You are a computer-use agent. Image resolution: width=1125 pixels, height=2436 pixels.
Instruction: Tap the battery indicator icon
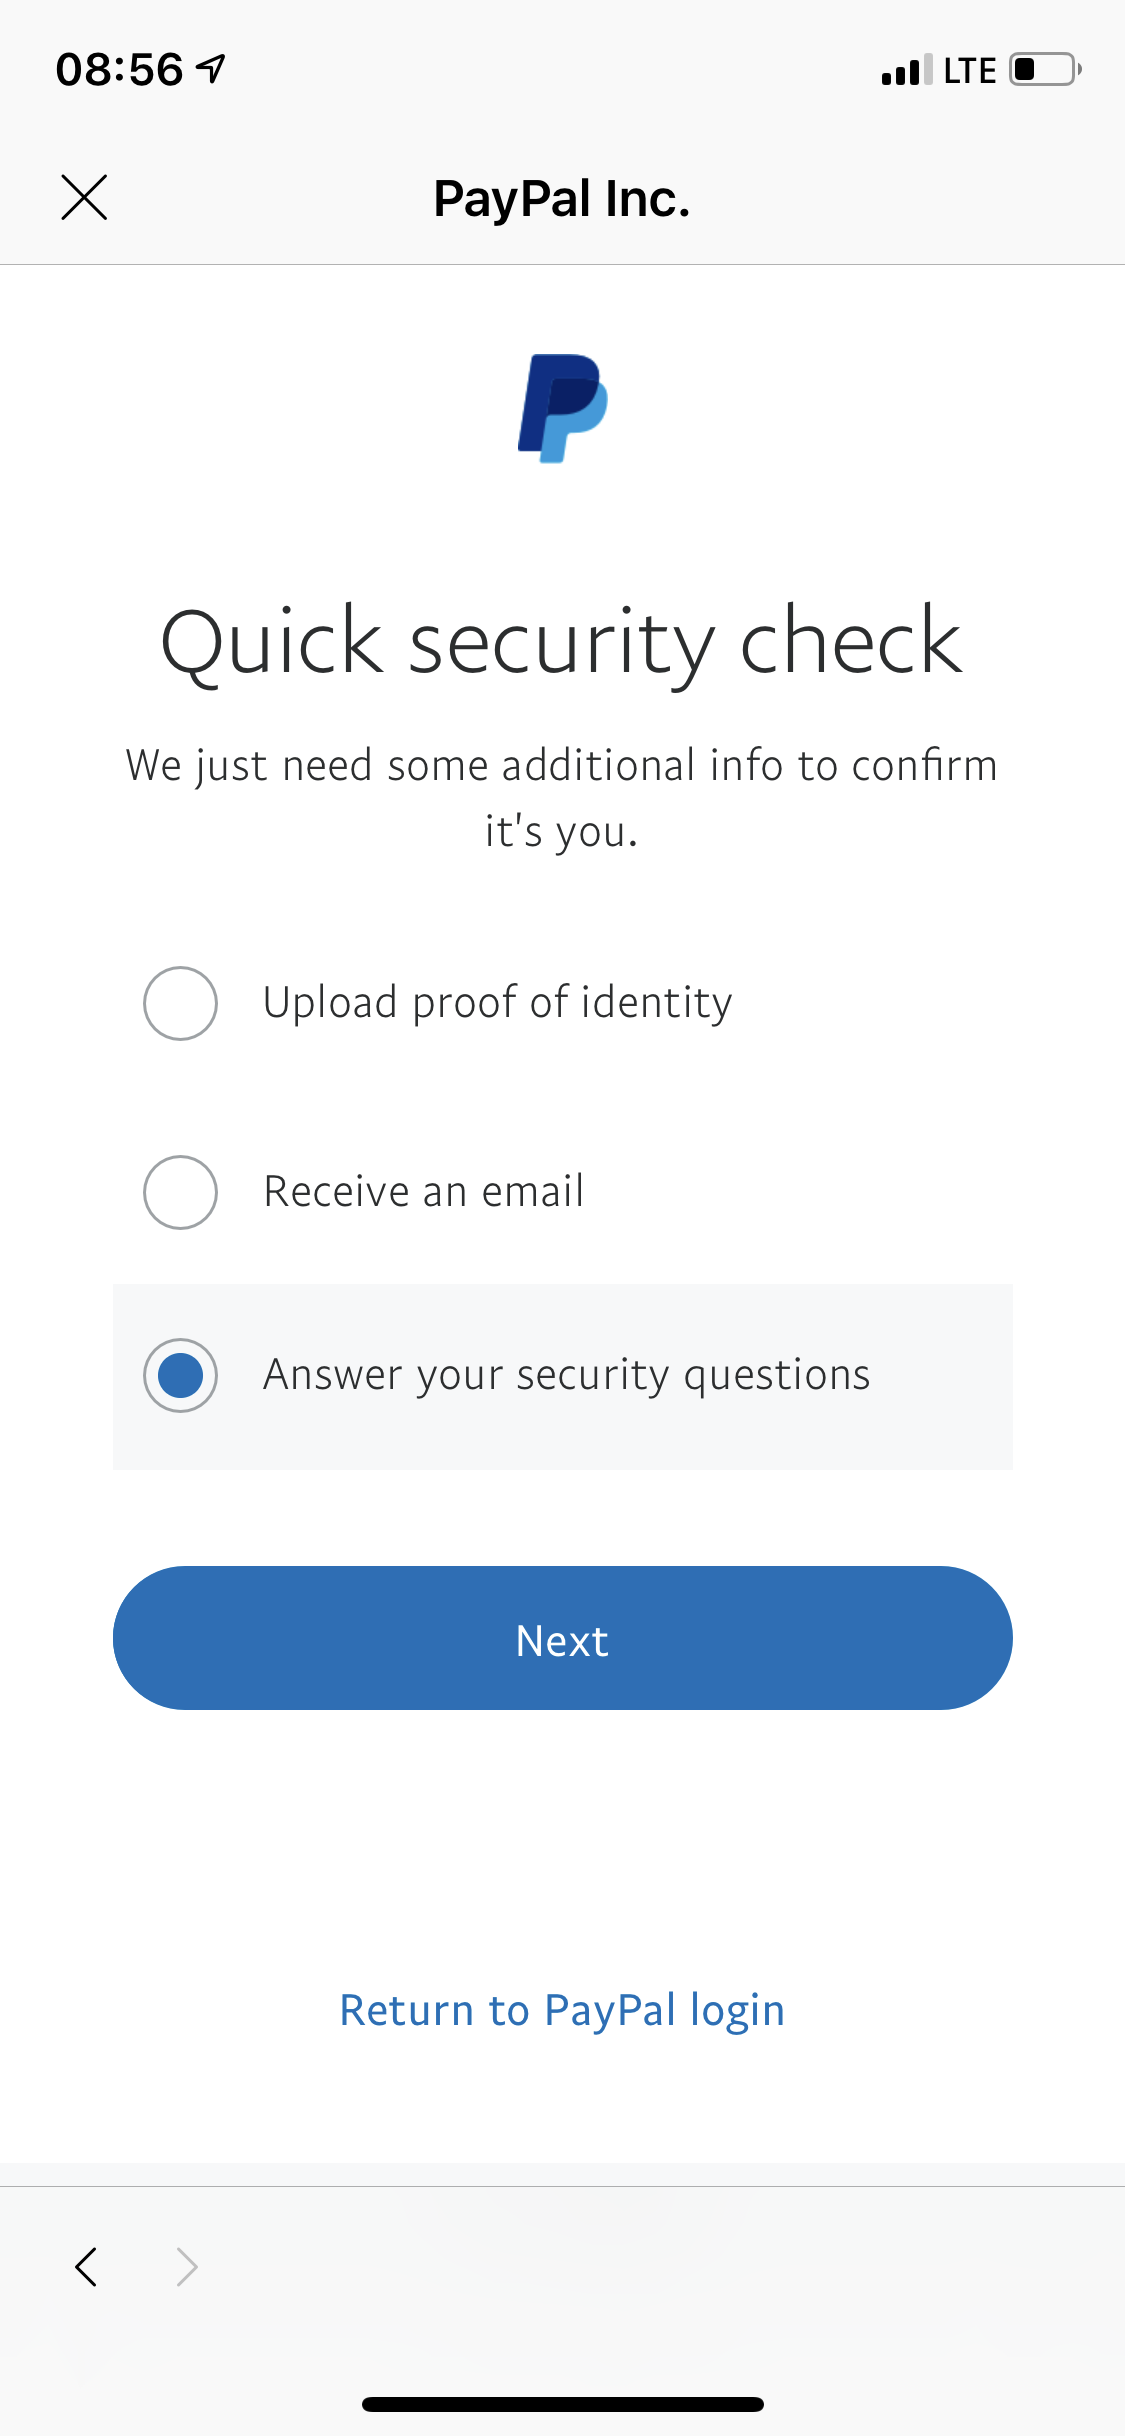click(1045, 70)
